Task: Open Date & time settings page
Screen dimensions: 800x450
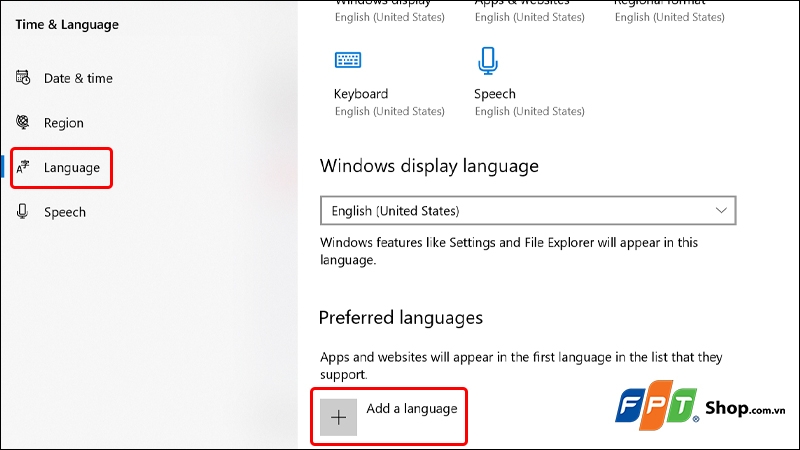Action: (x=78, y=78)
